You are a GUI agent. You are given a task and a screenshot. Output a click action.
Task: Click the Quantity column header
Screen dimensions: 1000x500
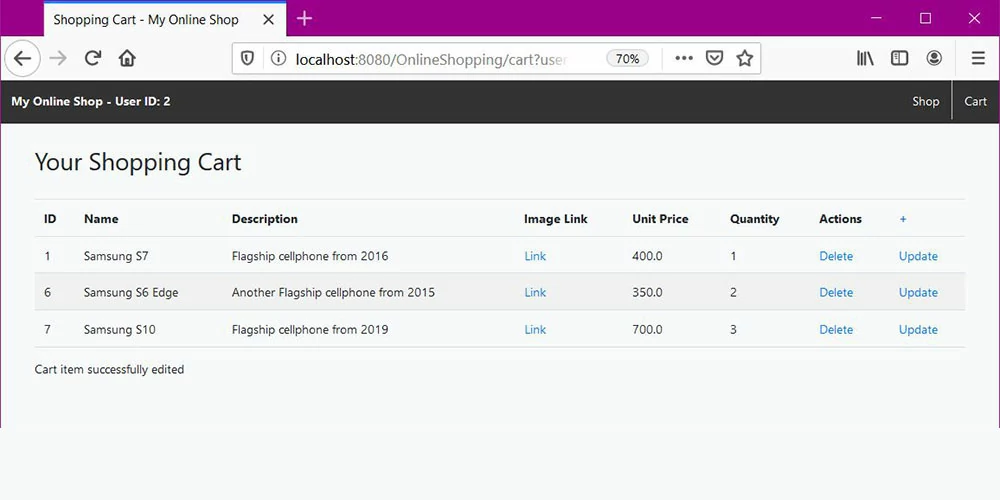pos(754,219)
